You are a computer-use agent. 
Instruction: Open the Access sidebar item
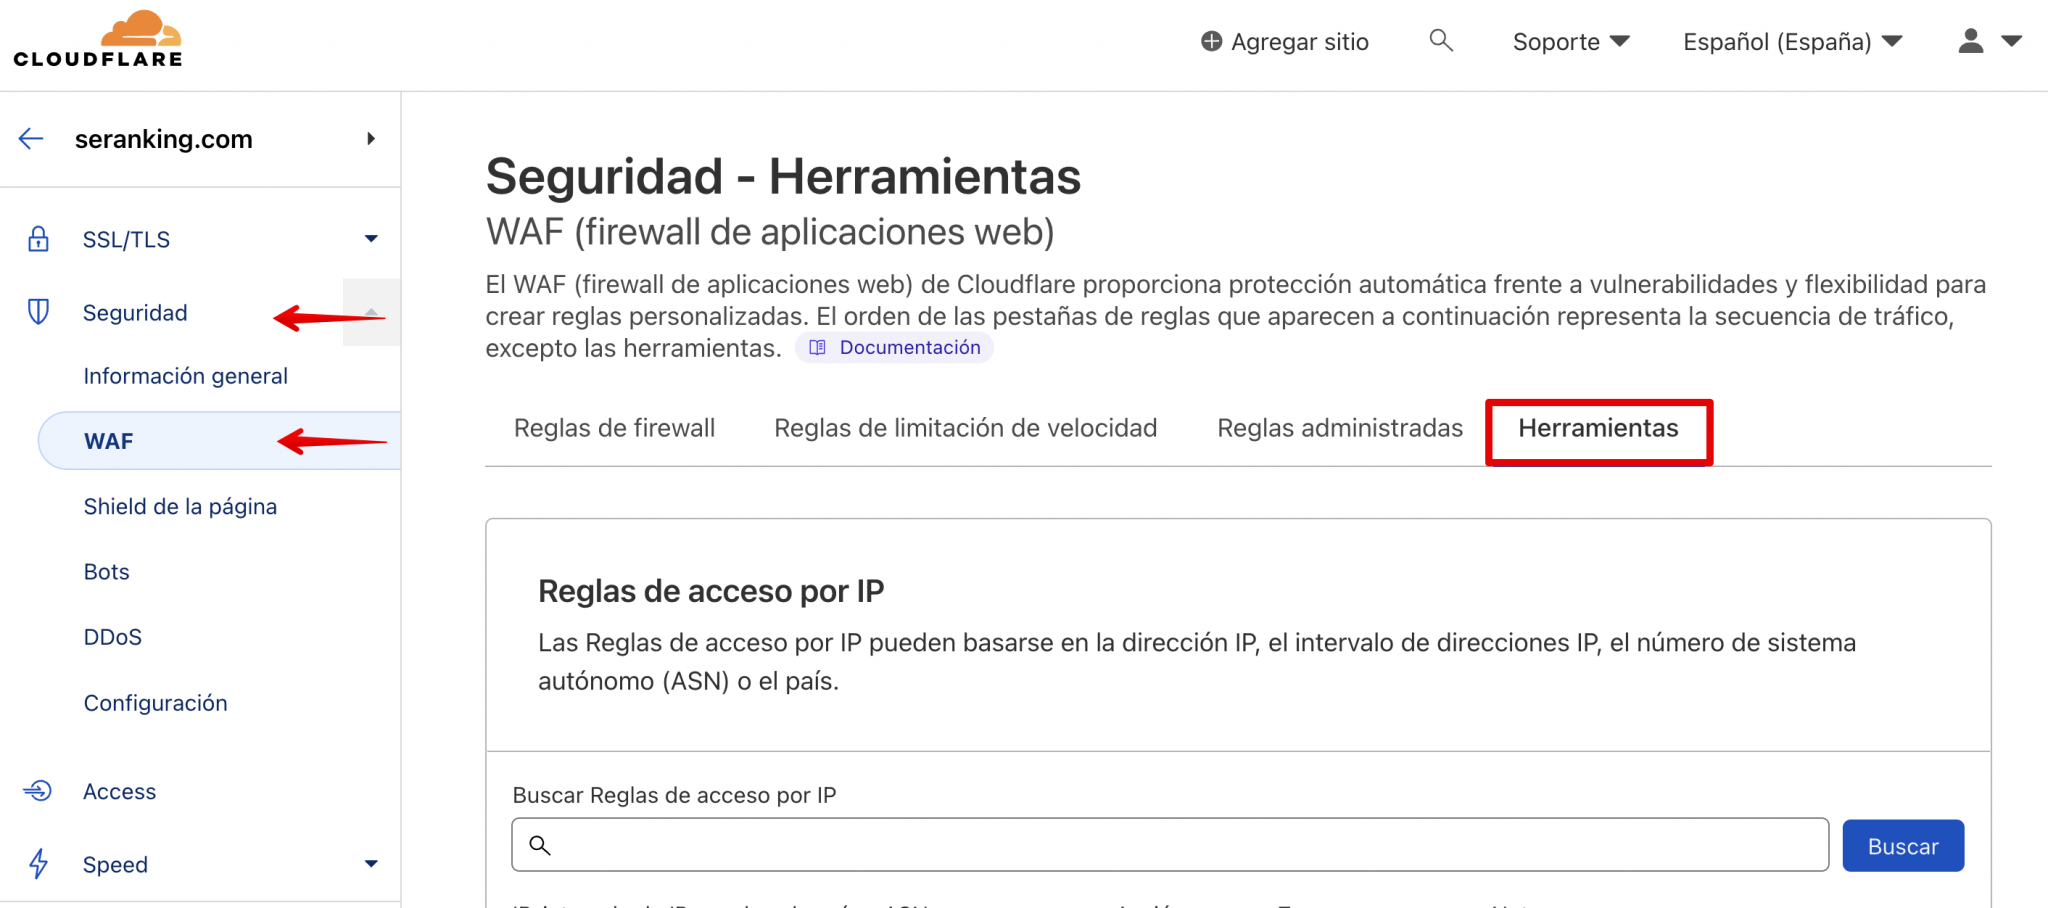(x=119, y=791)
